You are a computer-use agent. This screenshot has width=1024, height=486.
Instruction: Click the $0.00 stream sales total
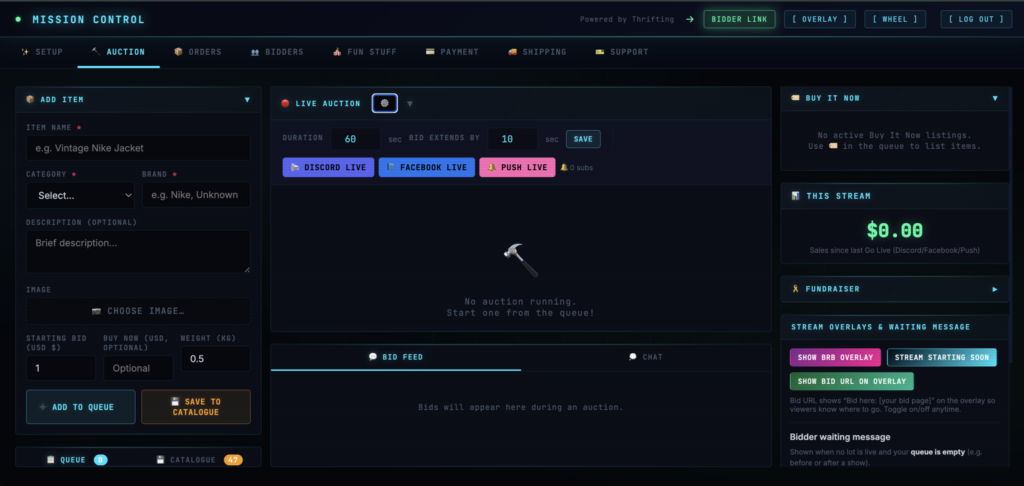point(895,230)
